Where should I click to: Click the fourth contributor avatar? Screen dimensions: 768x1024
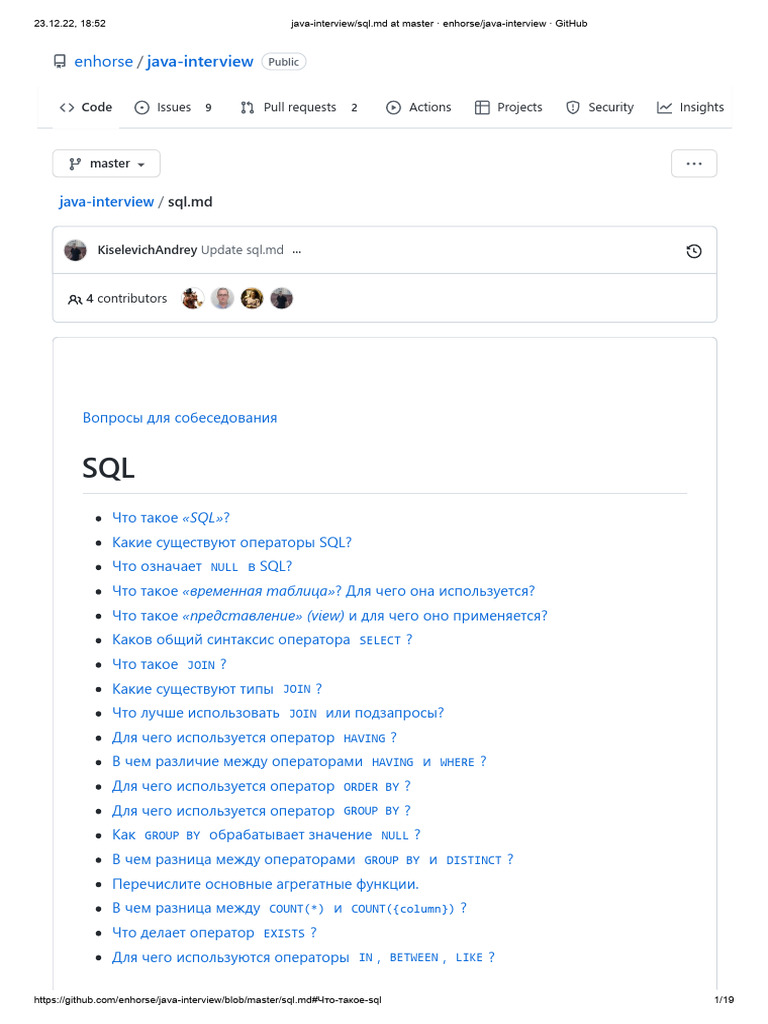pos(282,298)
